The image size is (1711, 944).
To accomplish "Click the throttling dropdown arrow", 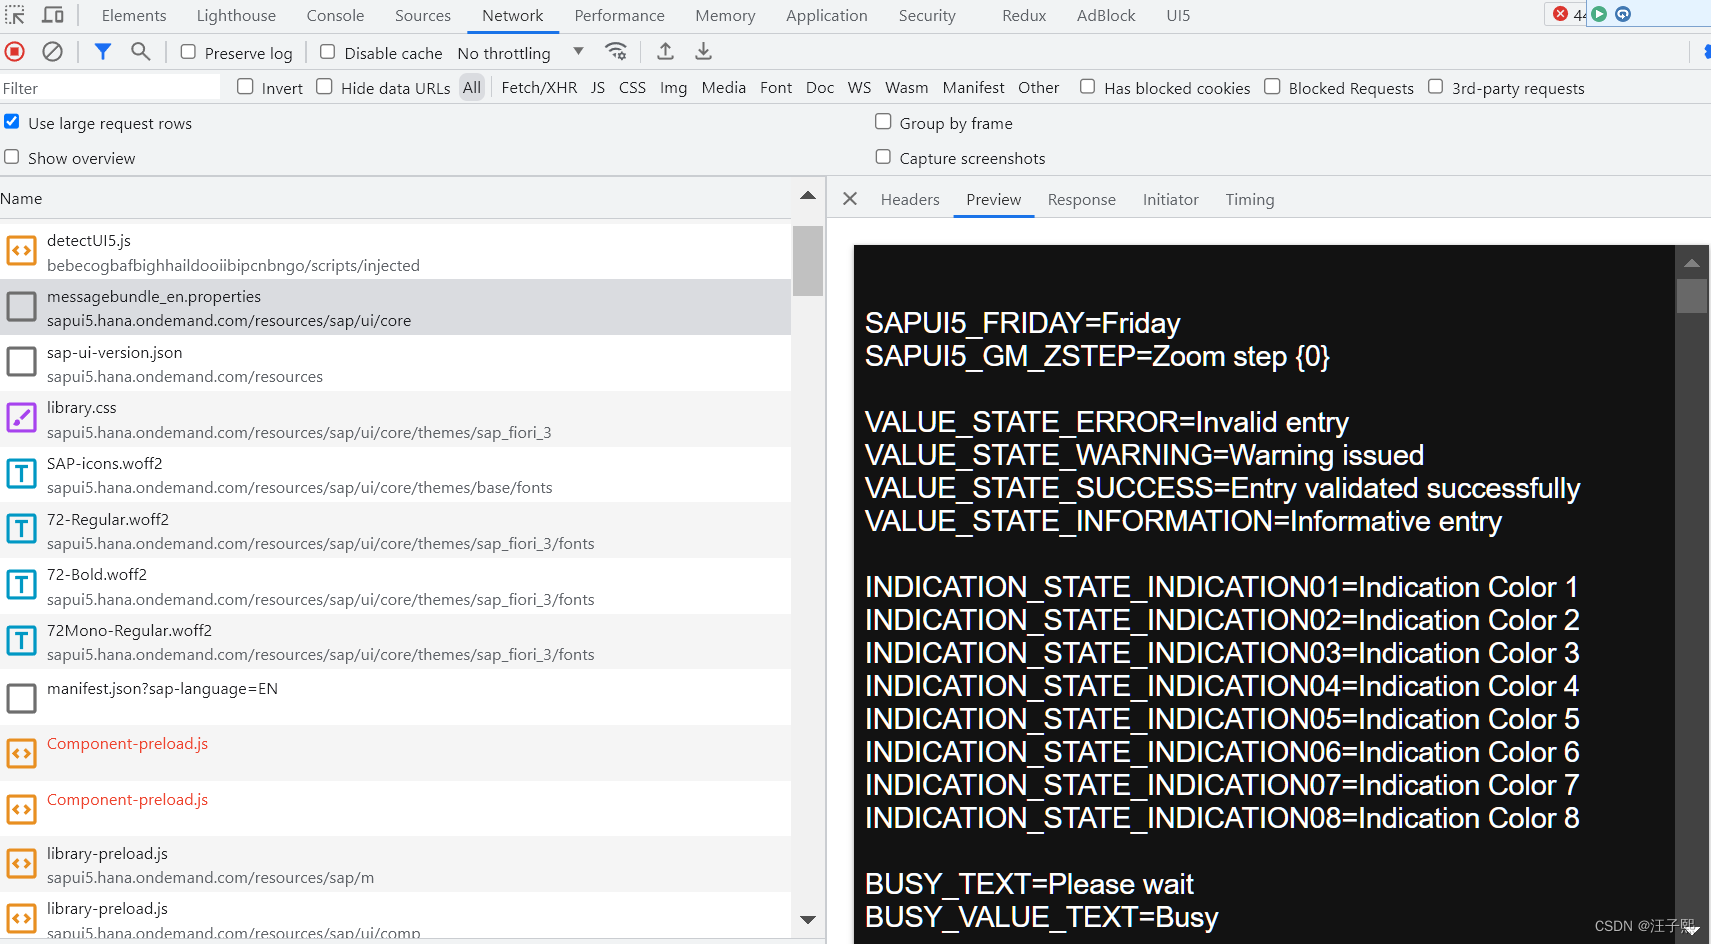I will [x=578, y=52].
